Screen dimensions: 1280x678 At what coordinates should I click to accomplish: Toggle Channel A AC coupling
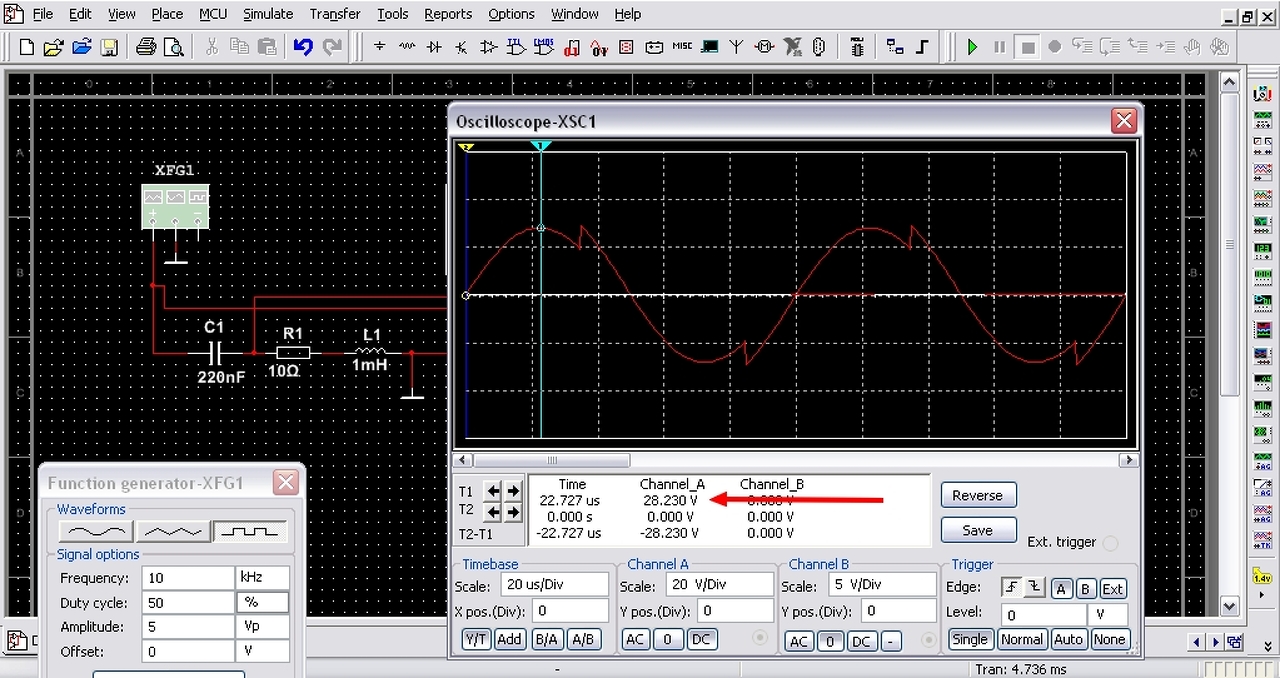(x=636, y=639)
